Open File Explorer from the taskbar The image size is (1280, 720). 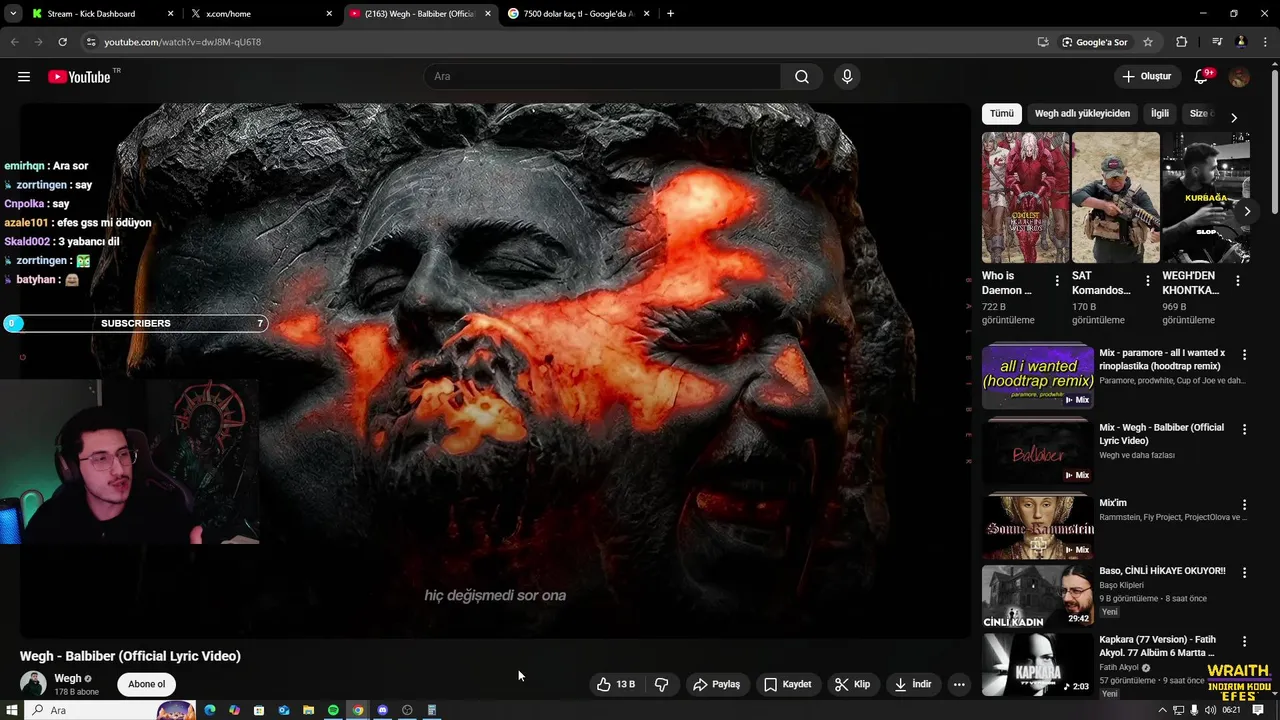pyautogui.click(x=308, y=710)
